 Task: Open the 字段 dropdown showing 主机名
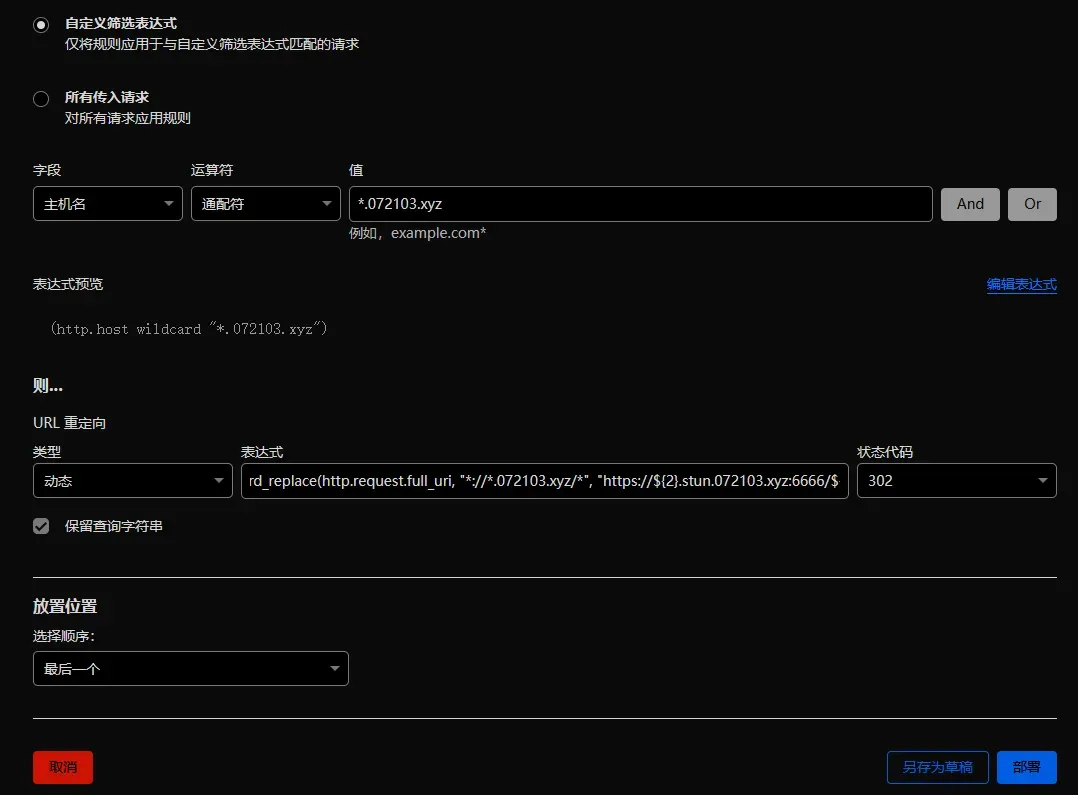[107, 204]
